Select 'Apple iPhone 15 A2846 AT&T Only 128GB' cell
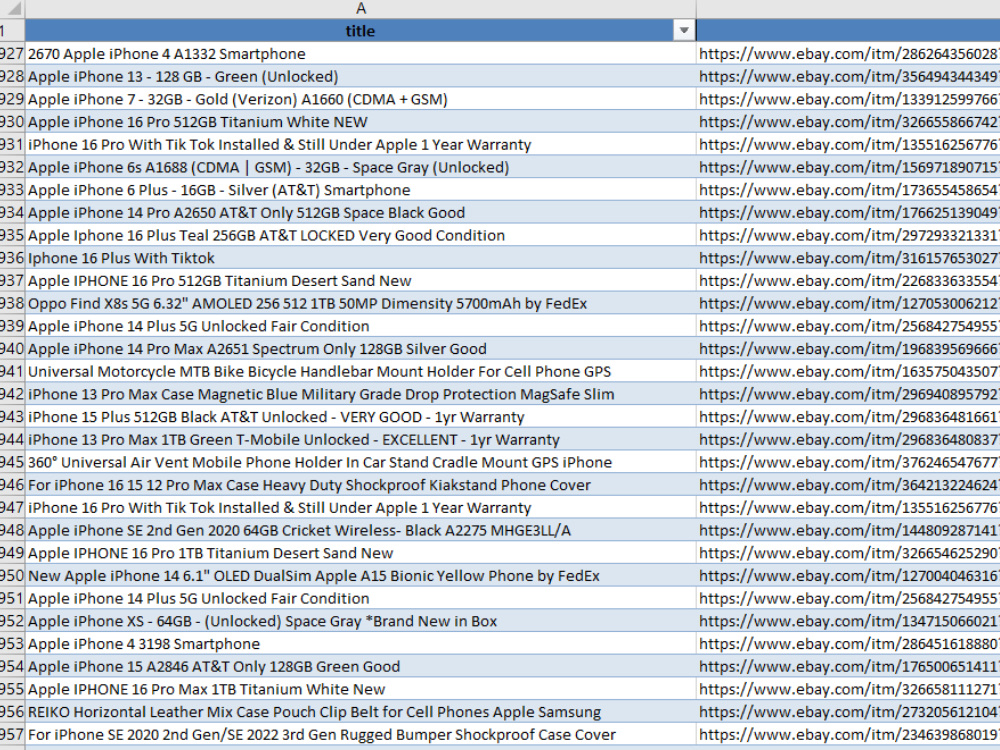This screenshot has width=1000, height=750. pyautogui.click(x=360, y=666)
